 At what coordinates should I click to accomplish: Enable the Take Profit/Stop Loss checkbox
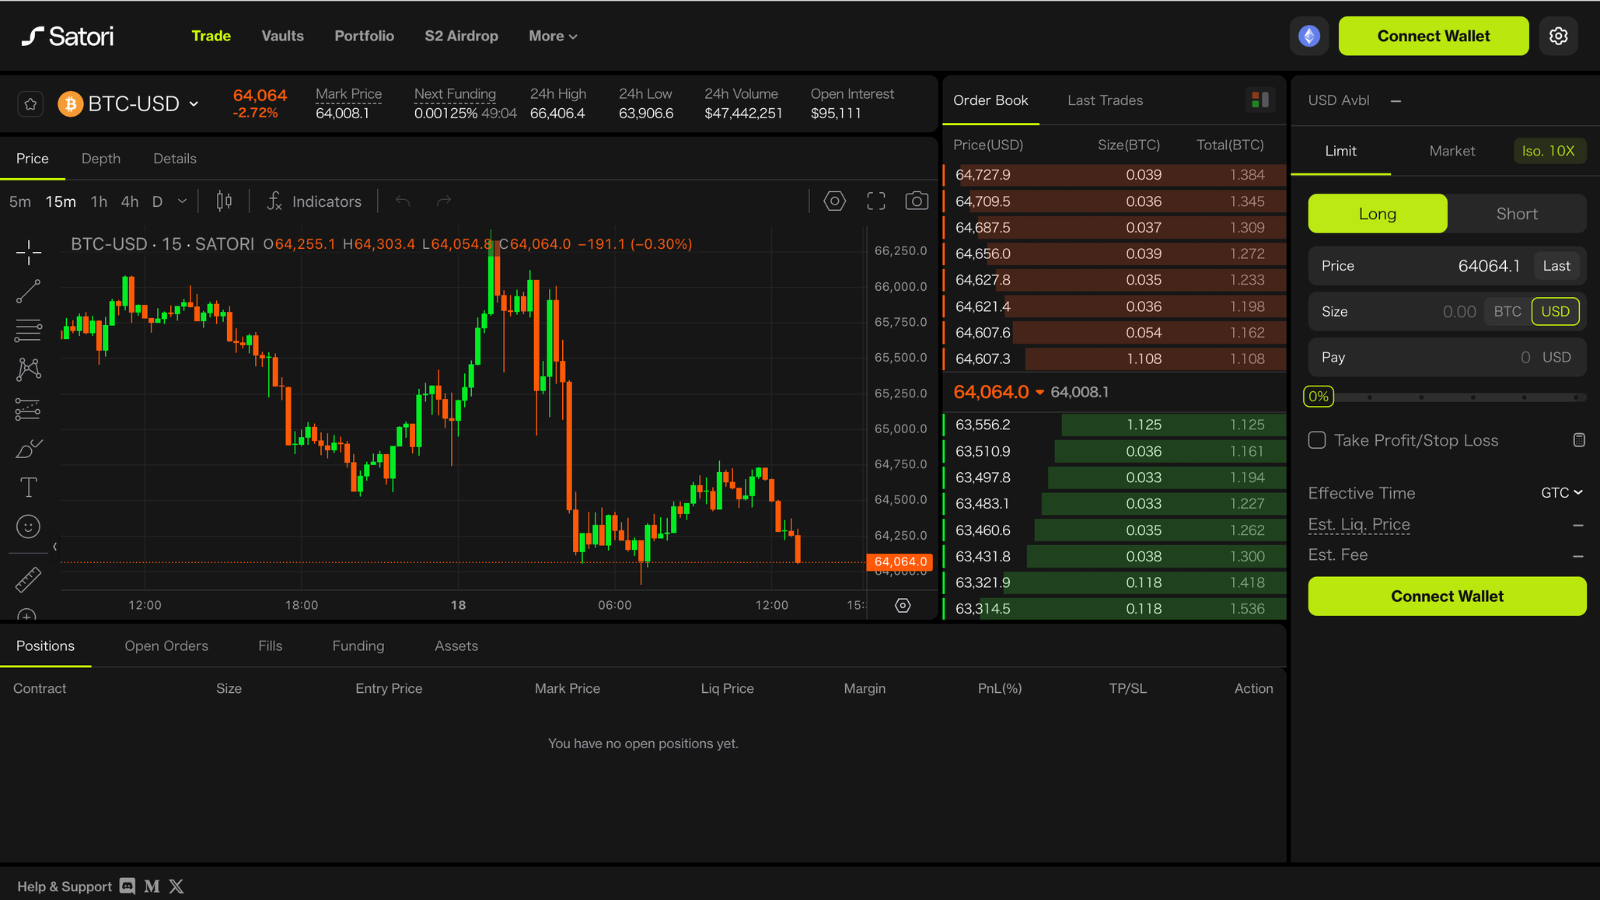pyautogui.click(x=1317, y=440)
